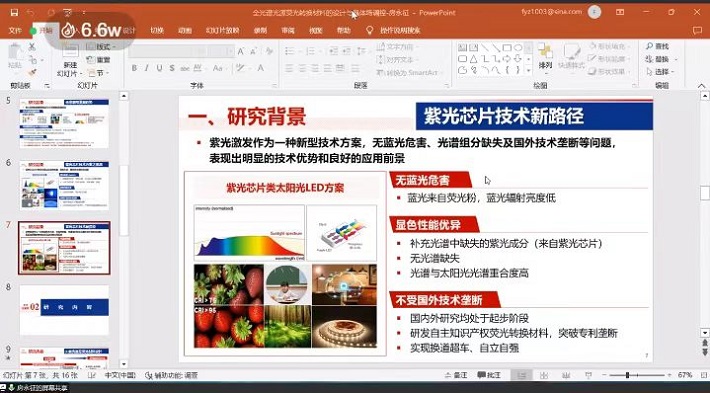Select slide 6 thumbnail
Screen dimensions: 710x393
(x=64, y=185)
